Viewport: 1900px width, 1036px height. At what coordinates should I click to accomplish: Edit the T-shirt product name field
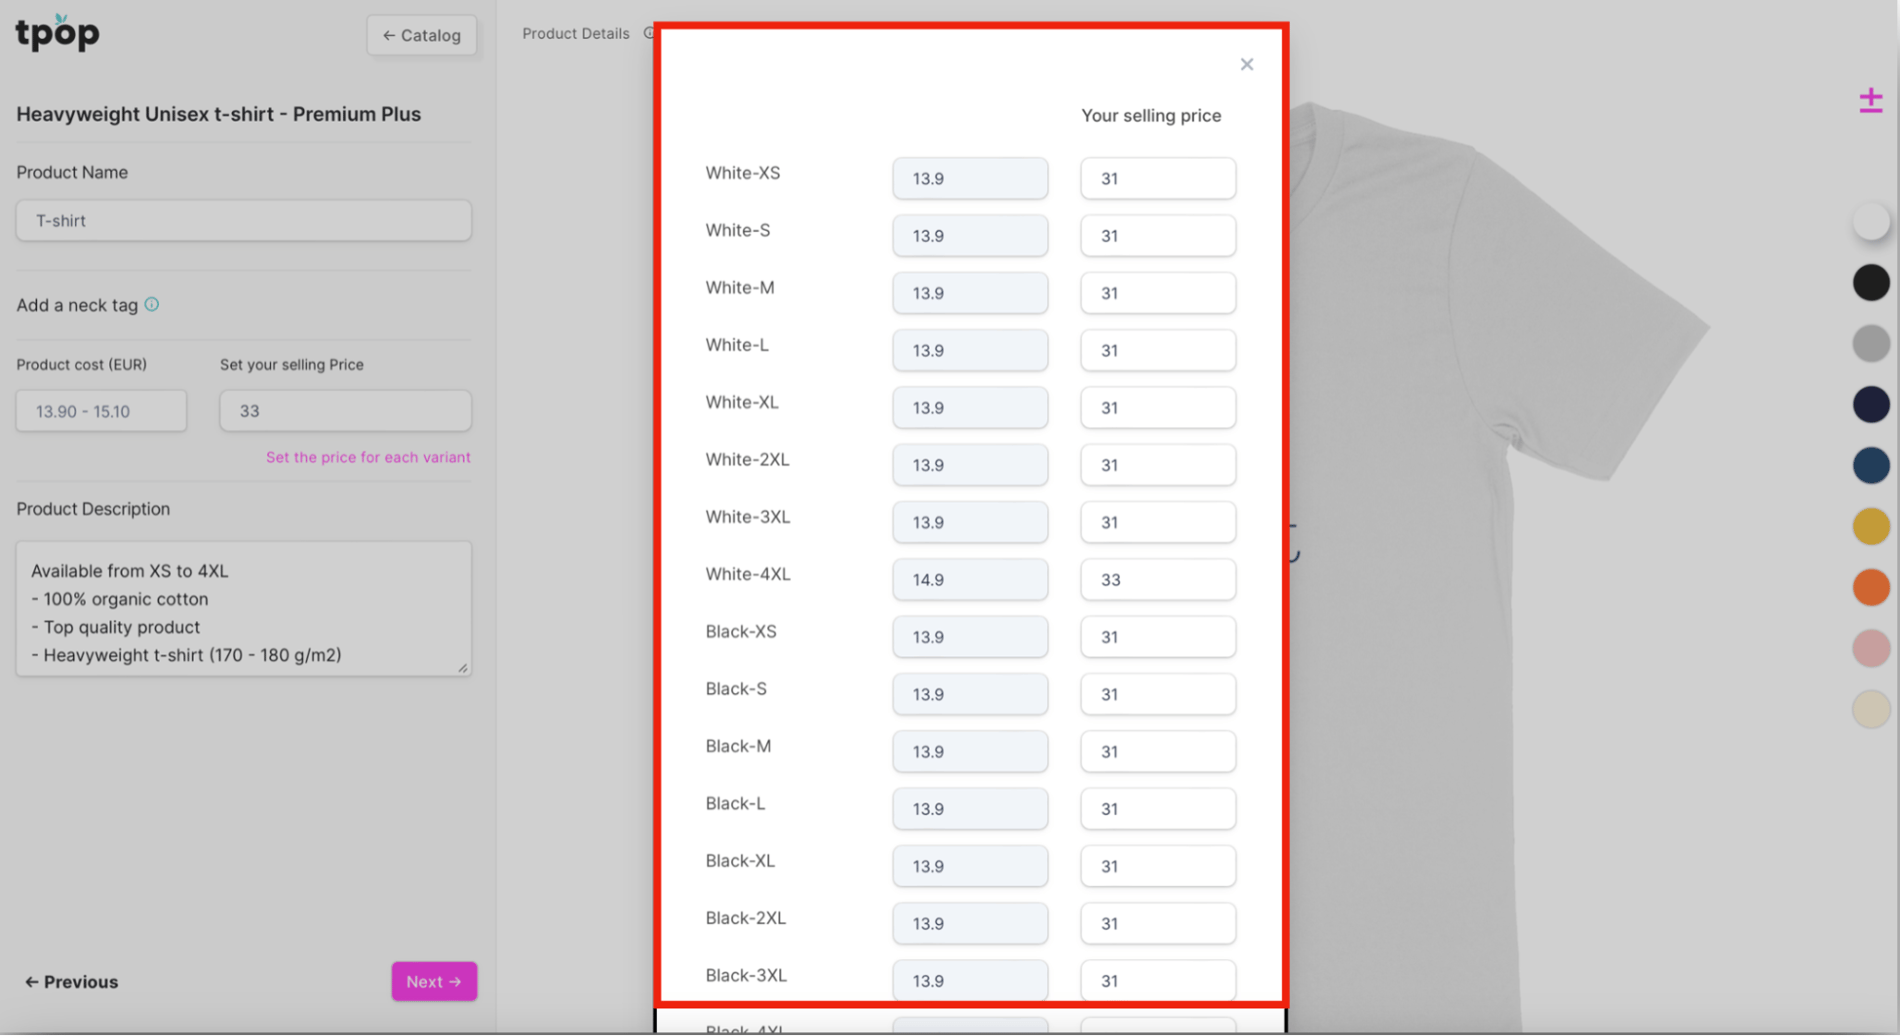point(243,220)
